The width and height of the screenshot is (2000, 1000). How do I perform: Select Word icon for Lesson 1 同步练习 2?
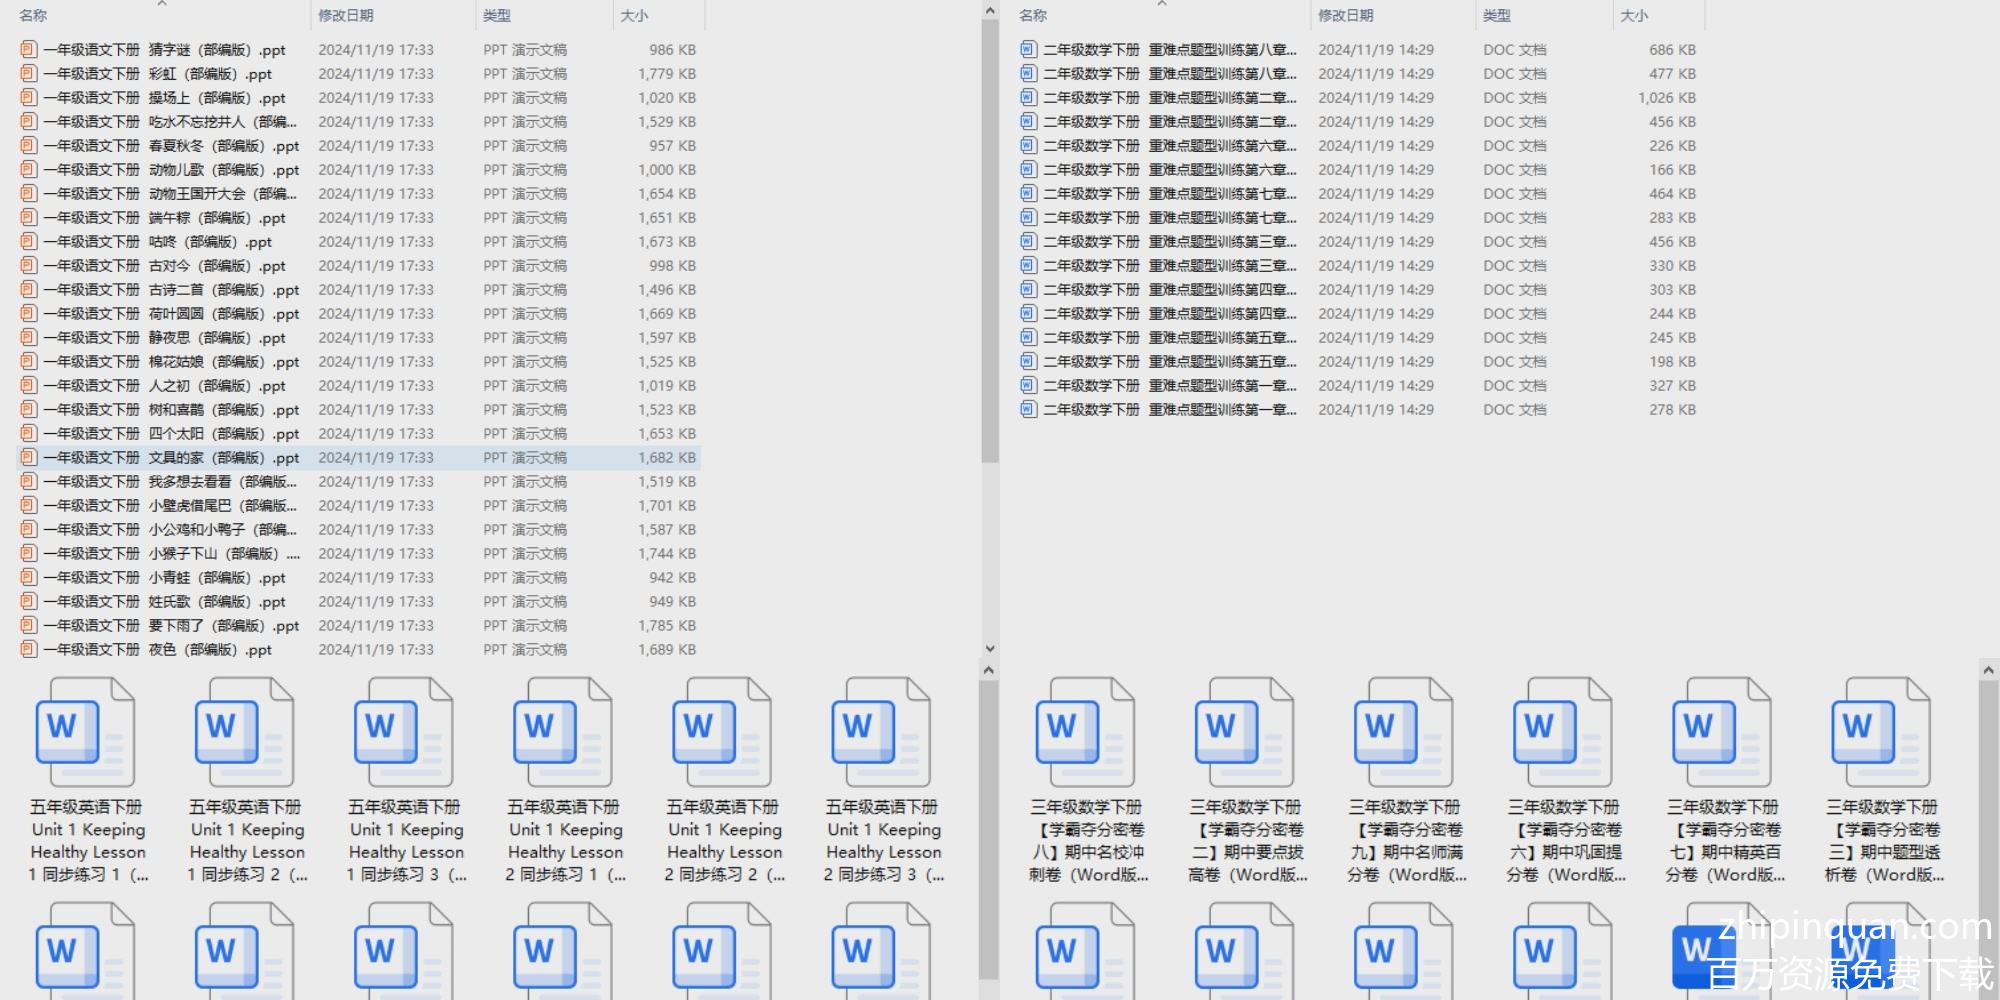(x=245, y=732)
